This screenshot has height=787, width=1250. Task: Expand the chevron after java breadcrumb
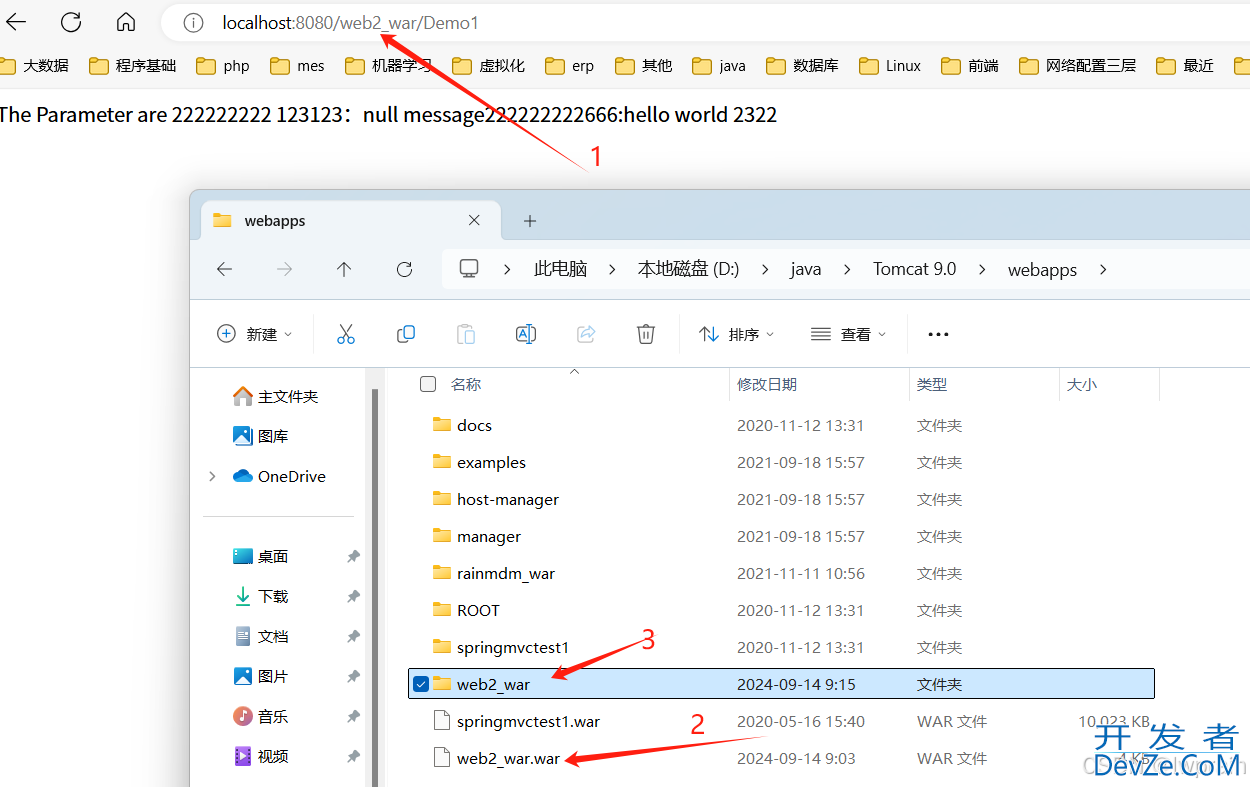tap(847, 269)
